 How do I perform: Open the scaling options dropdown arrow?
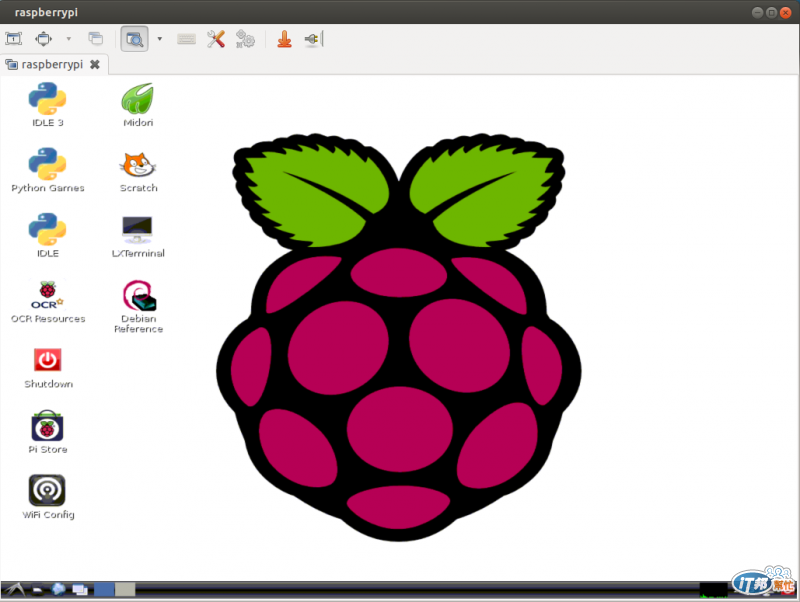[x=160, y=39]
